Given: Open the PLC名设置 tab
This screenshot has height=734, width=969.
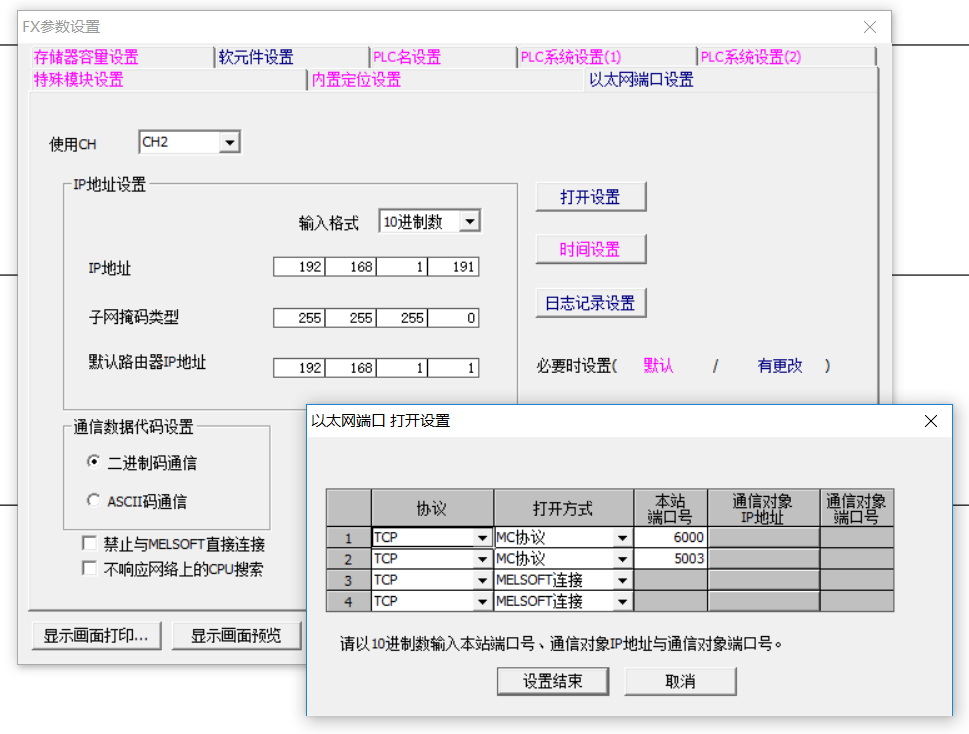Looking at the screenshot, I should (406, 58).
